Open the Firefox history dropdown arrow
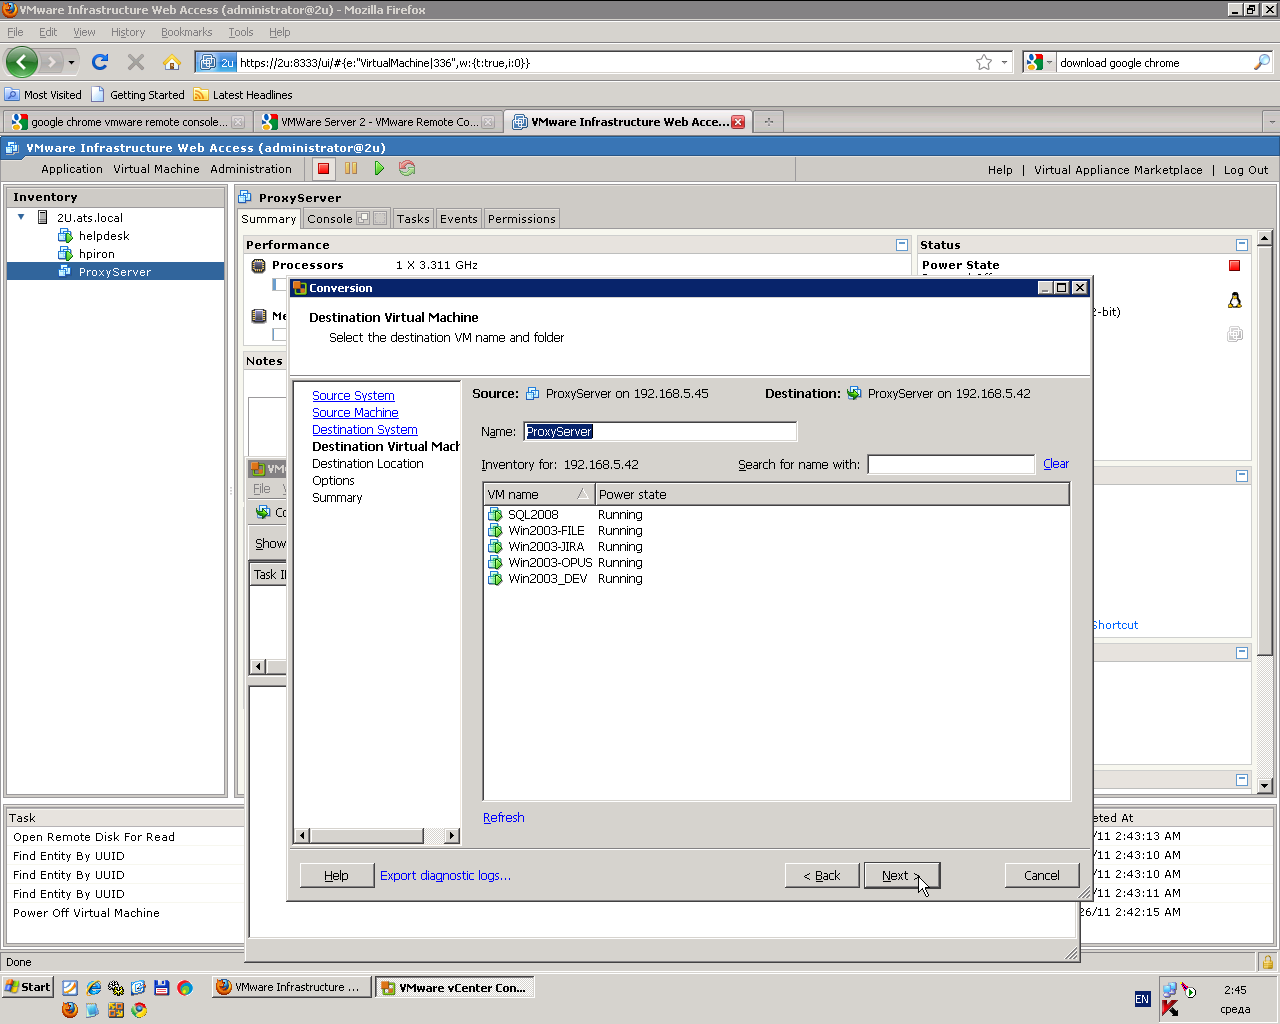Viewport: 1280px width, 1024px height. pos(71,62)
